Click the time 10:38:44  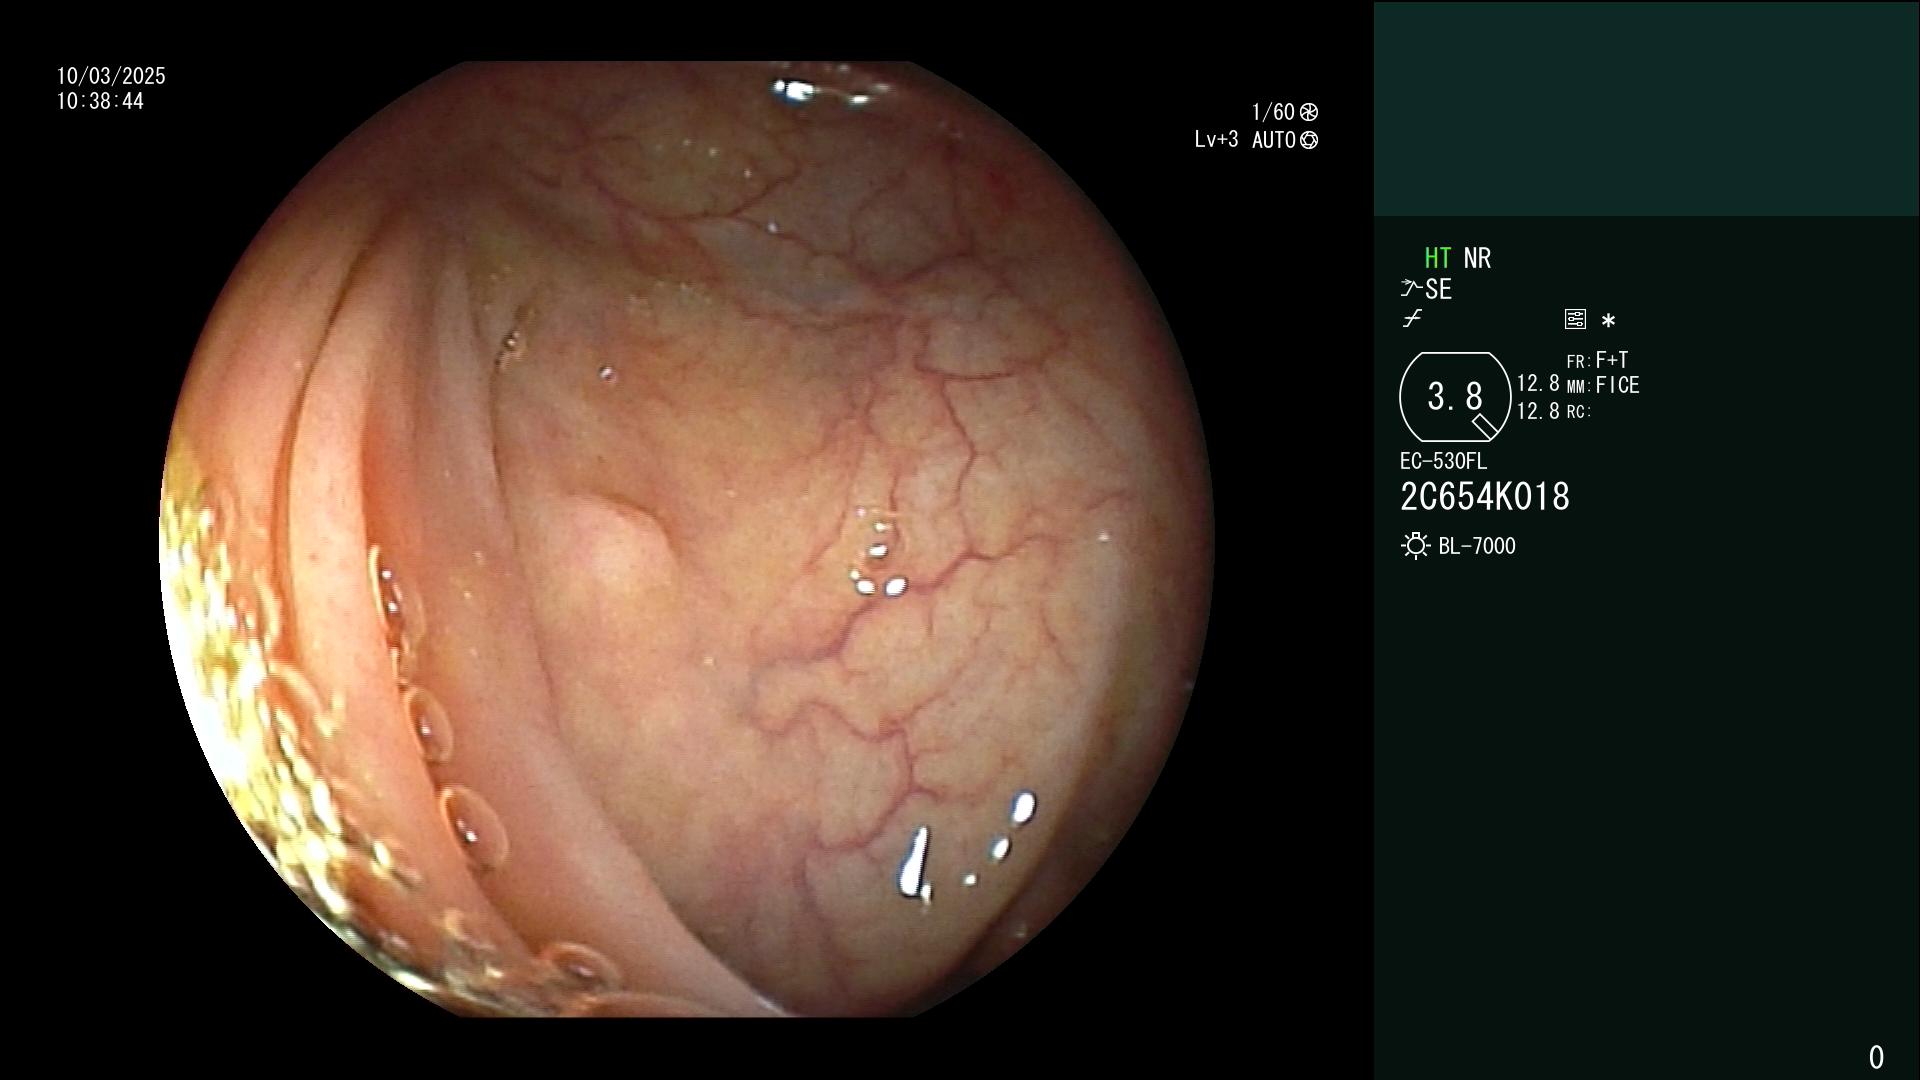tap(100, 102)
